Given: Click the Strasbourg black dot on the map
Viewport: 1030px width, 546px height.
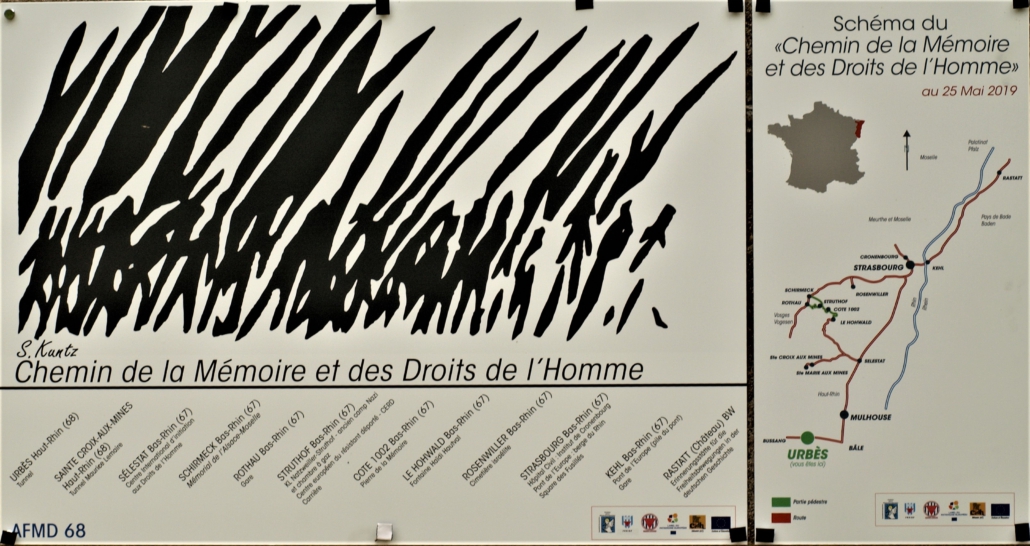Looking at the screenshot, I should click(910, 265).
